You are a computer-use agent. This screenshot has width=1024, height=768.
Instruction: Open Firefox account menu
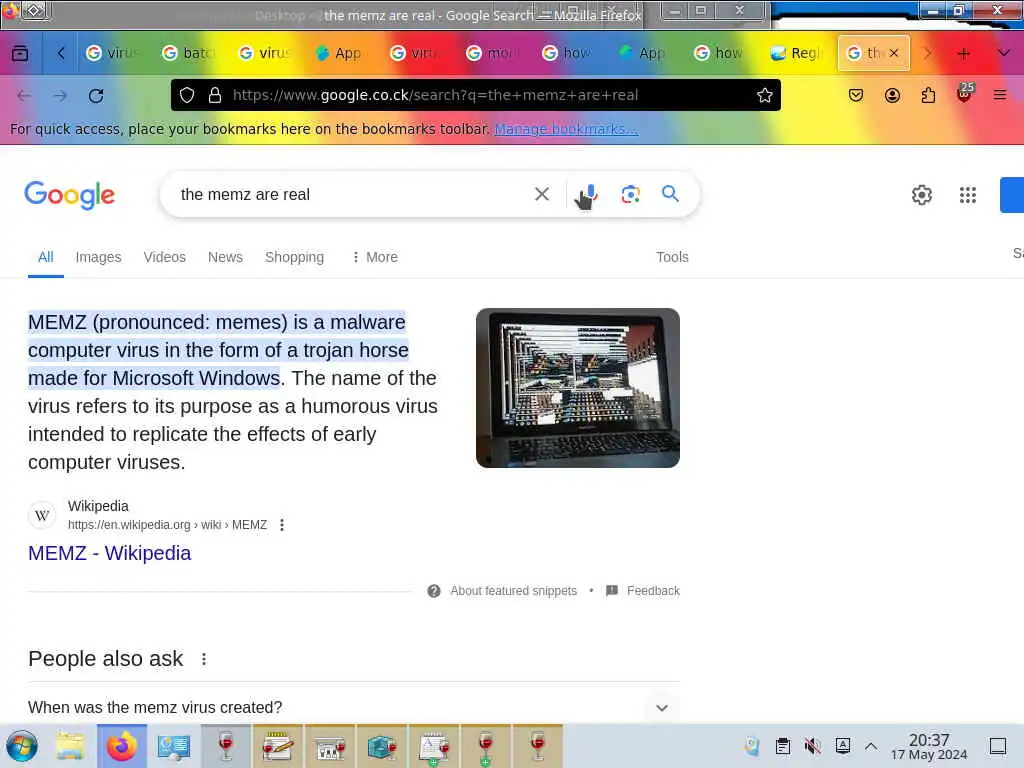[x=892, y=95]
